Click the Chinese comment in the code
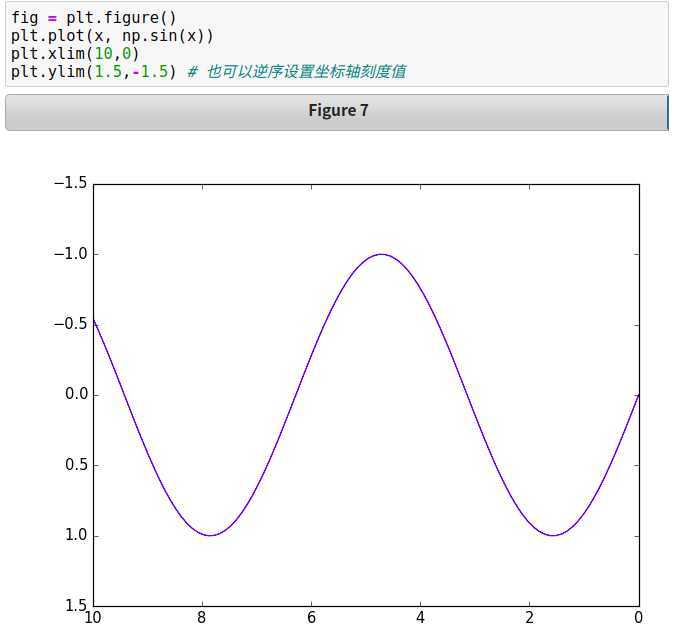This screenshot has width=674, height=636. [297, 71]
